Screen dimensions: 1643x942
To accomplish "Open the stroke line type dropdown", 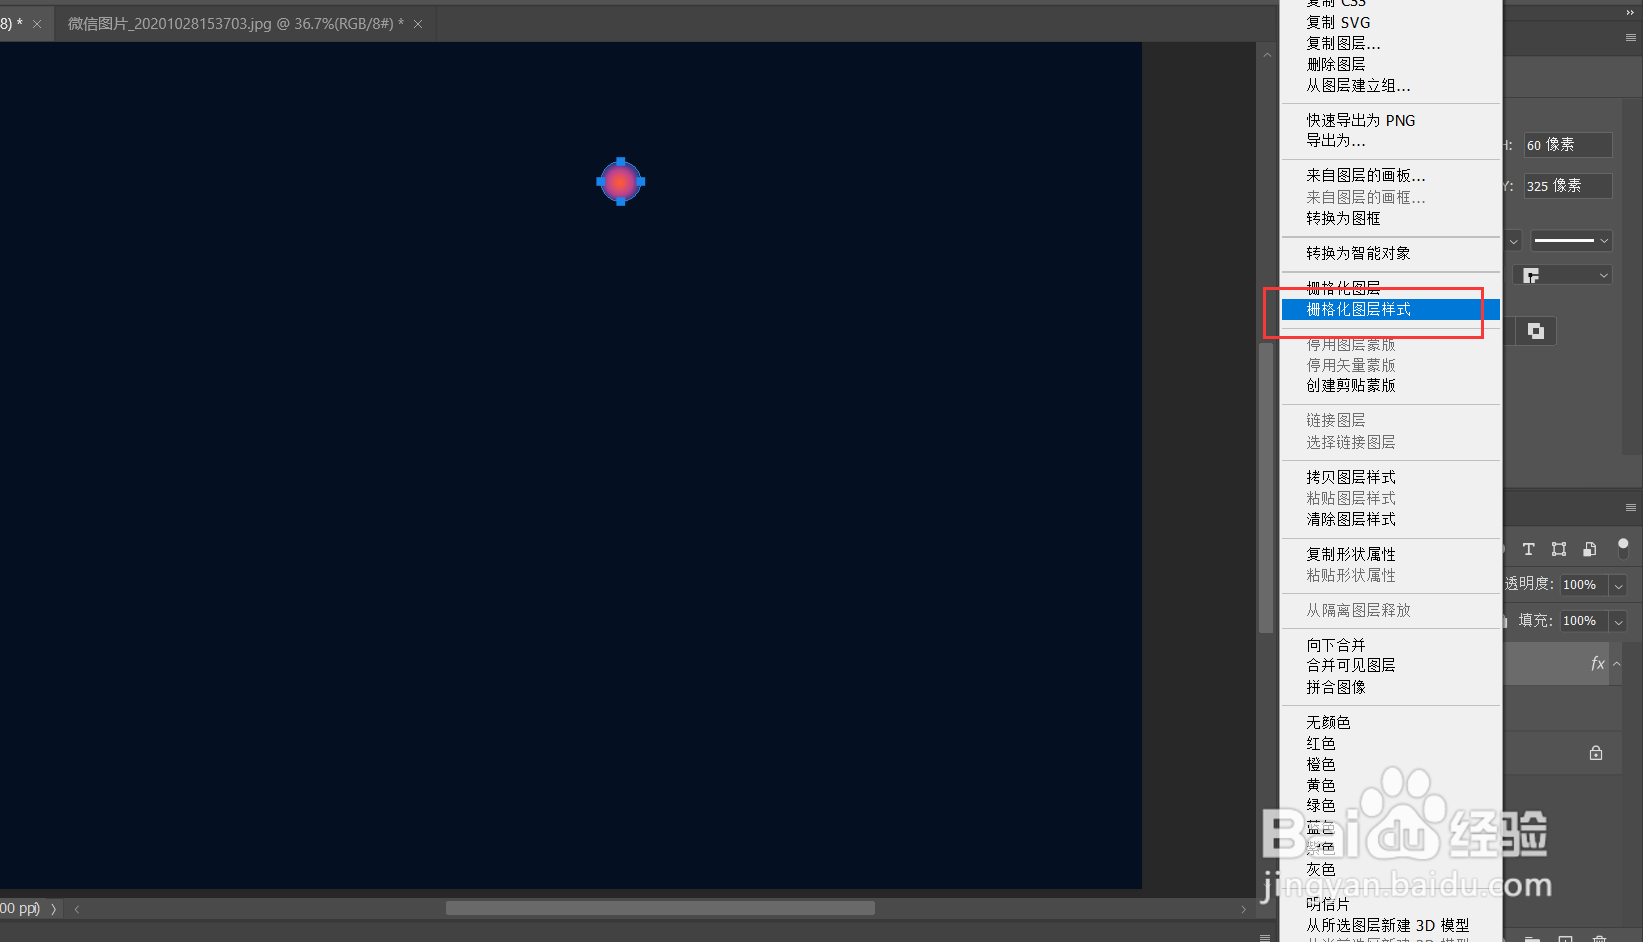I will coord(1571,241).
